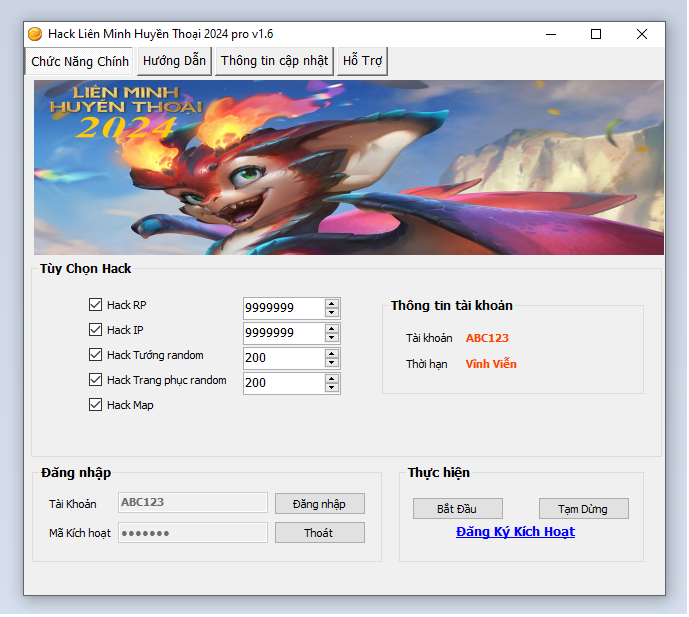Screen dimensions: 689x617
Task: Click the Mã Kích hoạt password field
Action: pos(192,533)
